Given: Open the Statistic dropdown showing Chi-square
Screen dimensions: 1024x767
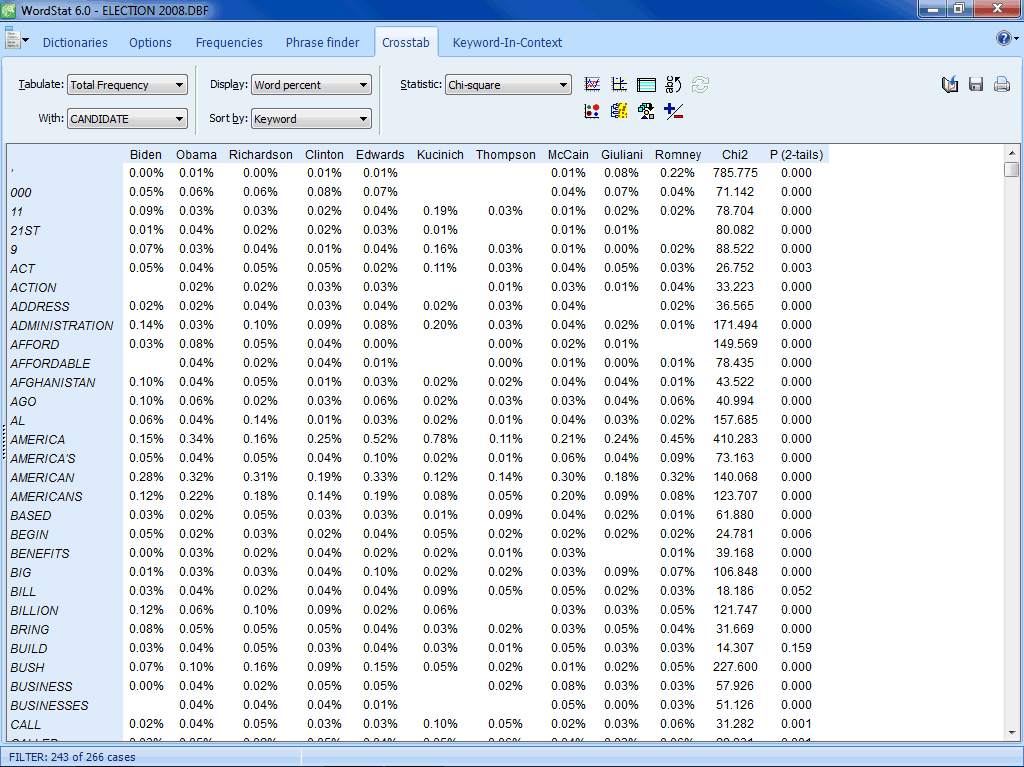Looking at the screenshot, I should click(x=508, y=85).
